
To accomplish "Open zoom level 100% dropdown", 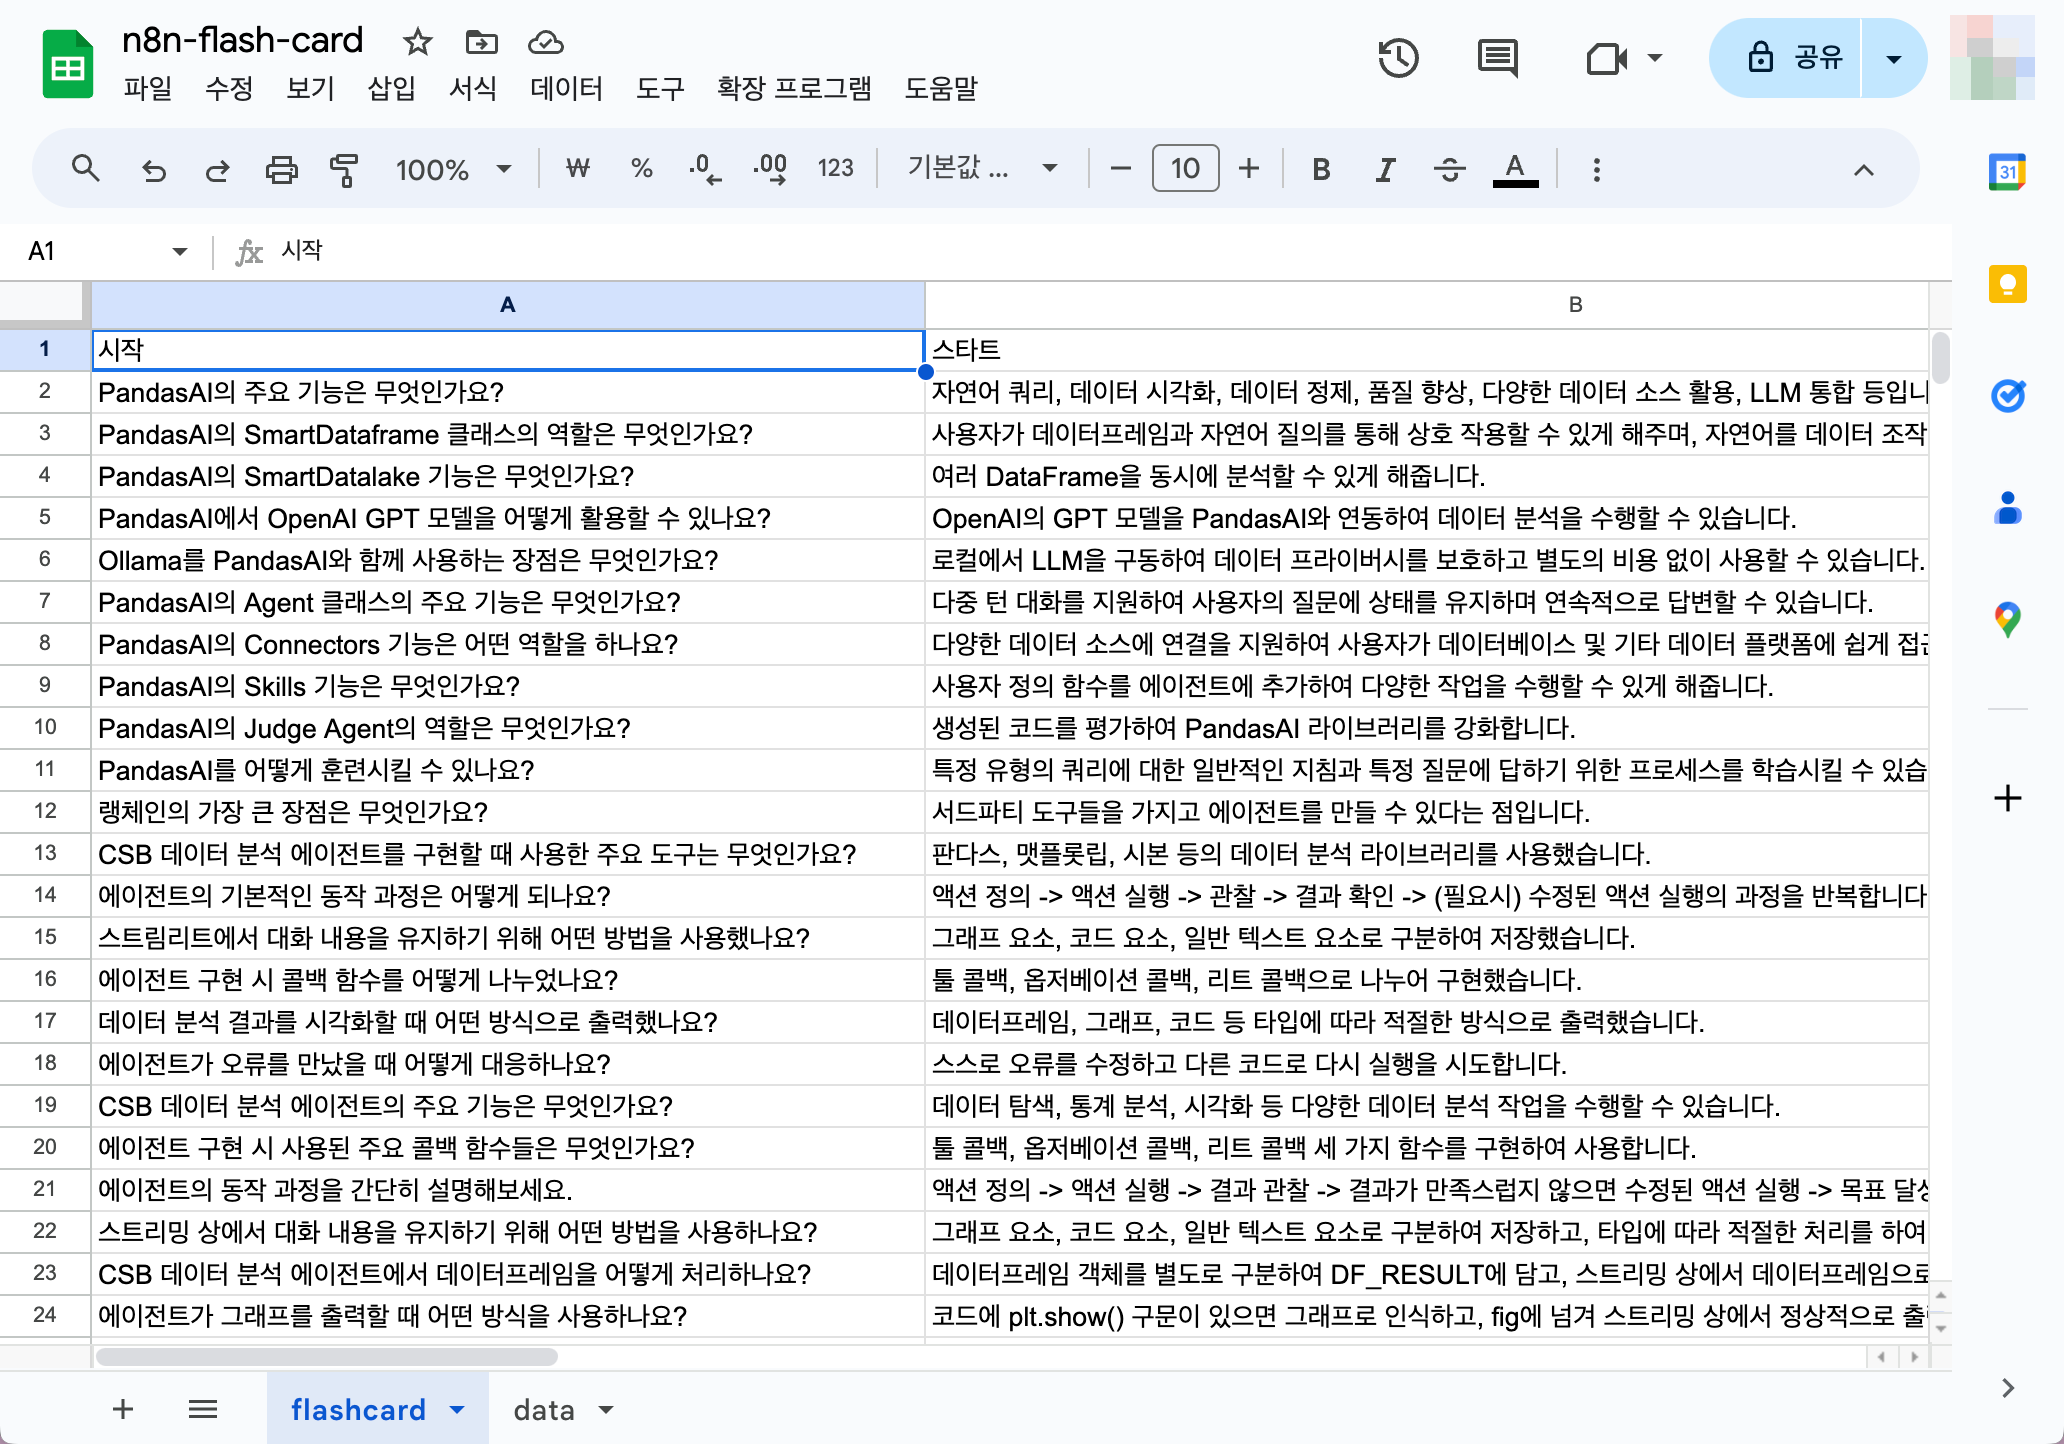I will tap(453, 169).
